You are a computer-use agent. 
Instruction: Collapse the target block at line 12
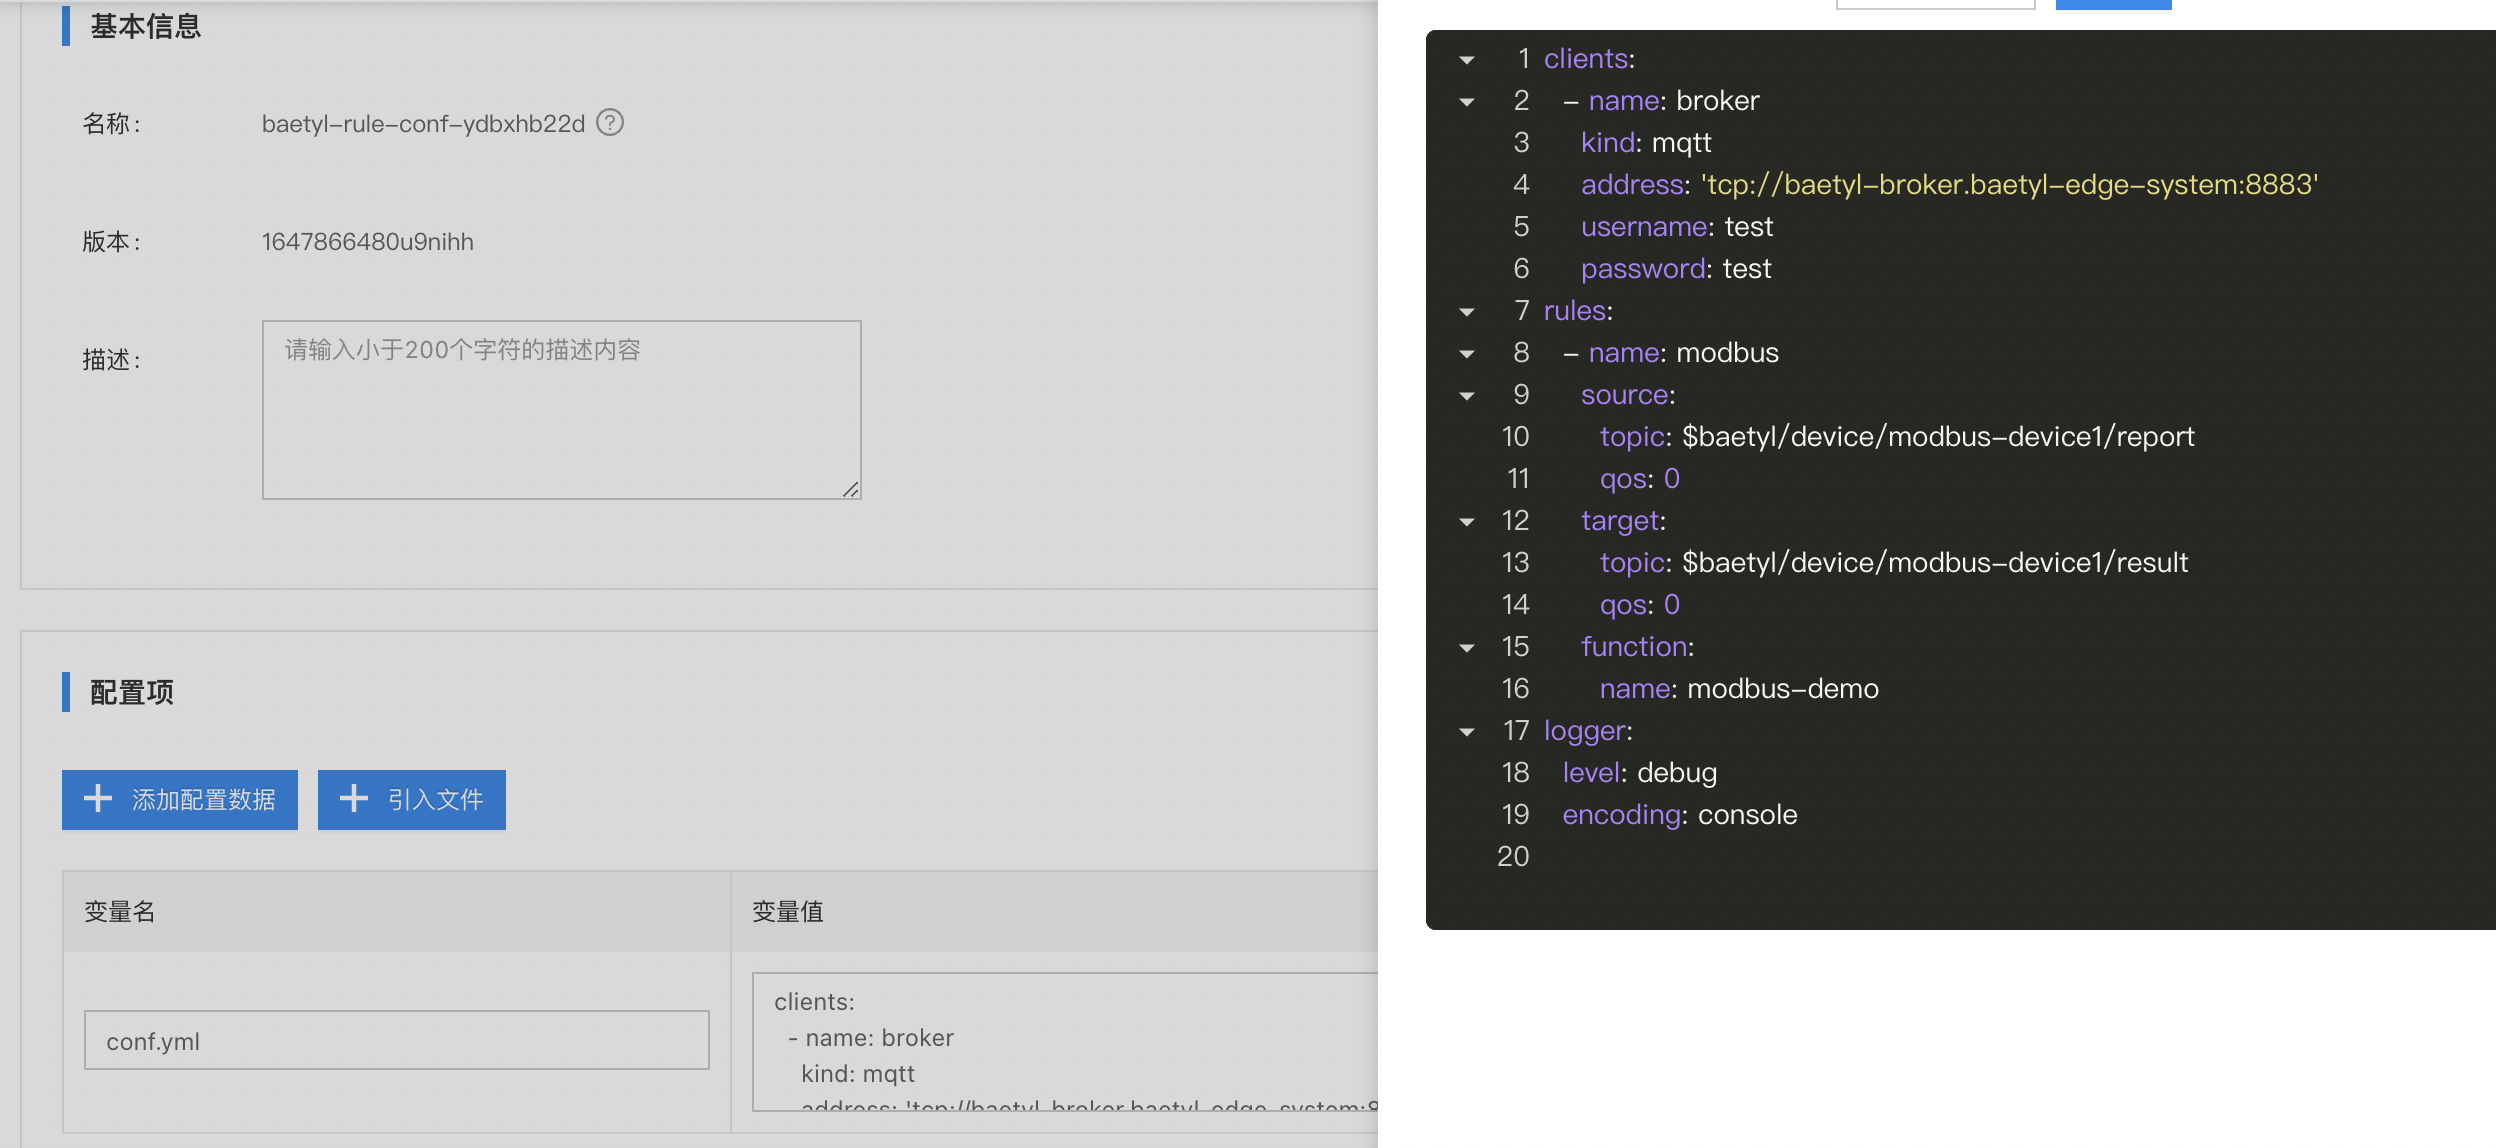tap(1467, 522)
